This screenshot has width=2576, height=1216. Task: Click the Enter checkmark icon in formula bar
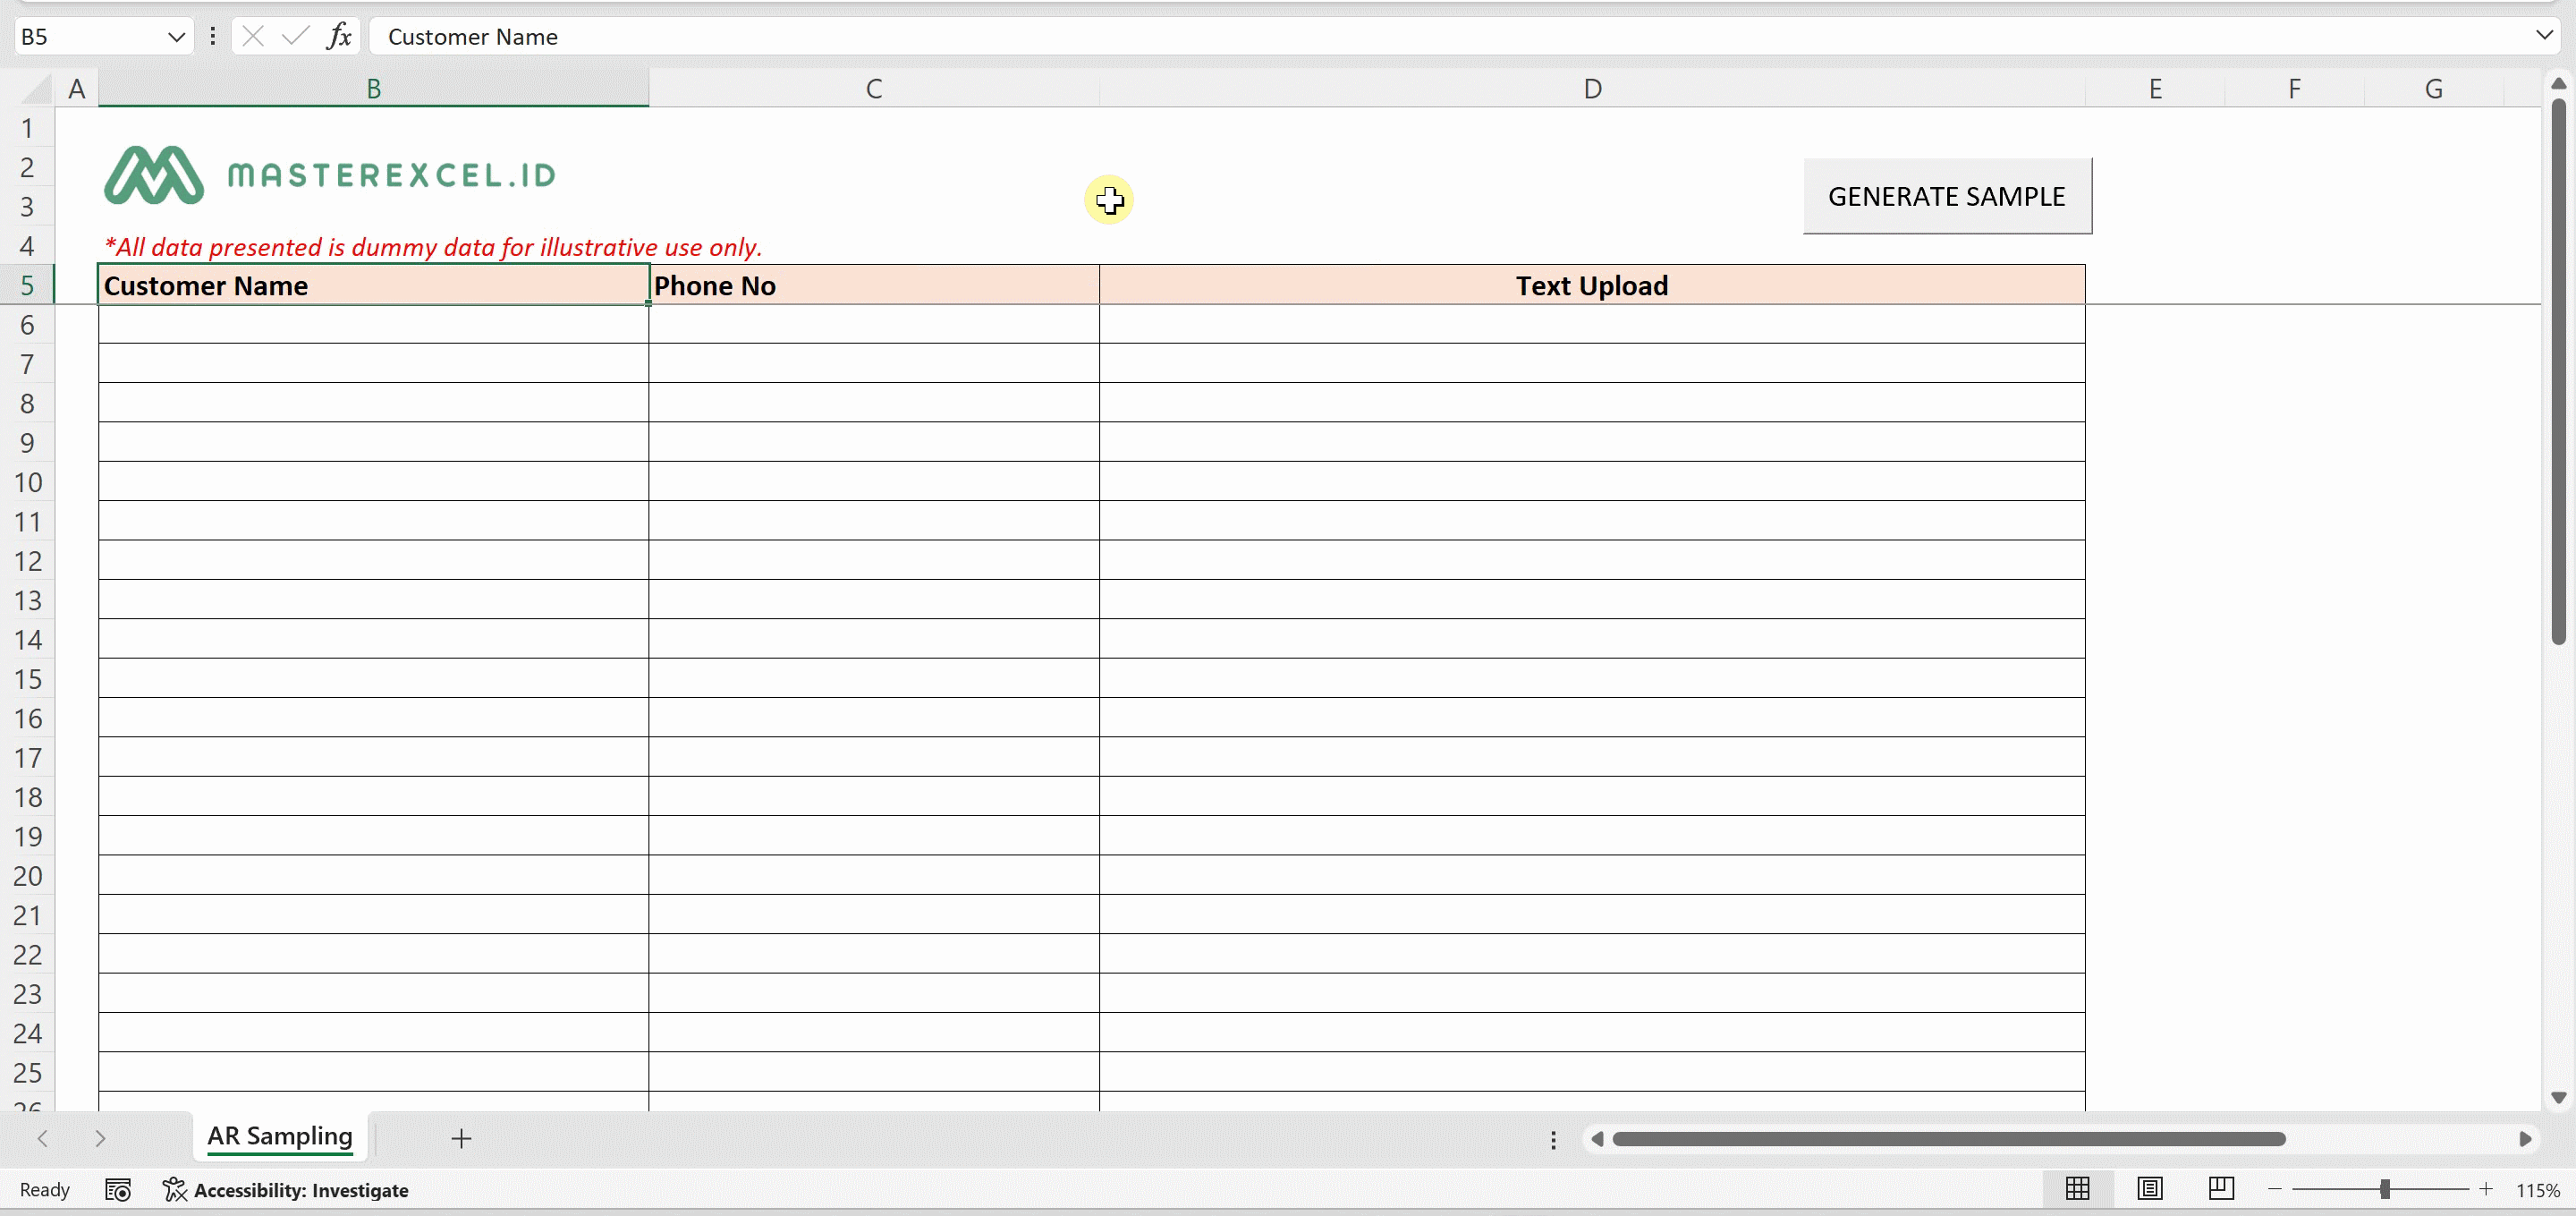click(295, 37)
